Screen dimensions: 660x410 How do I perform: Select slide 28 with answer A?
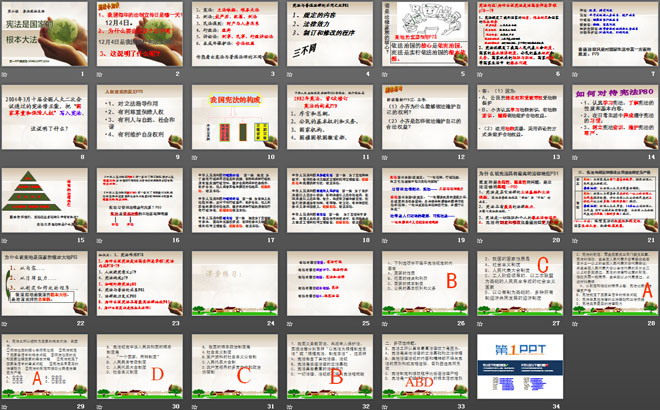point(615,283)
